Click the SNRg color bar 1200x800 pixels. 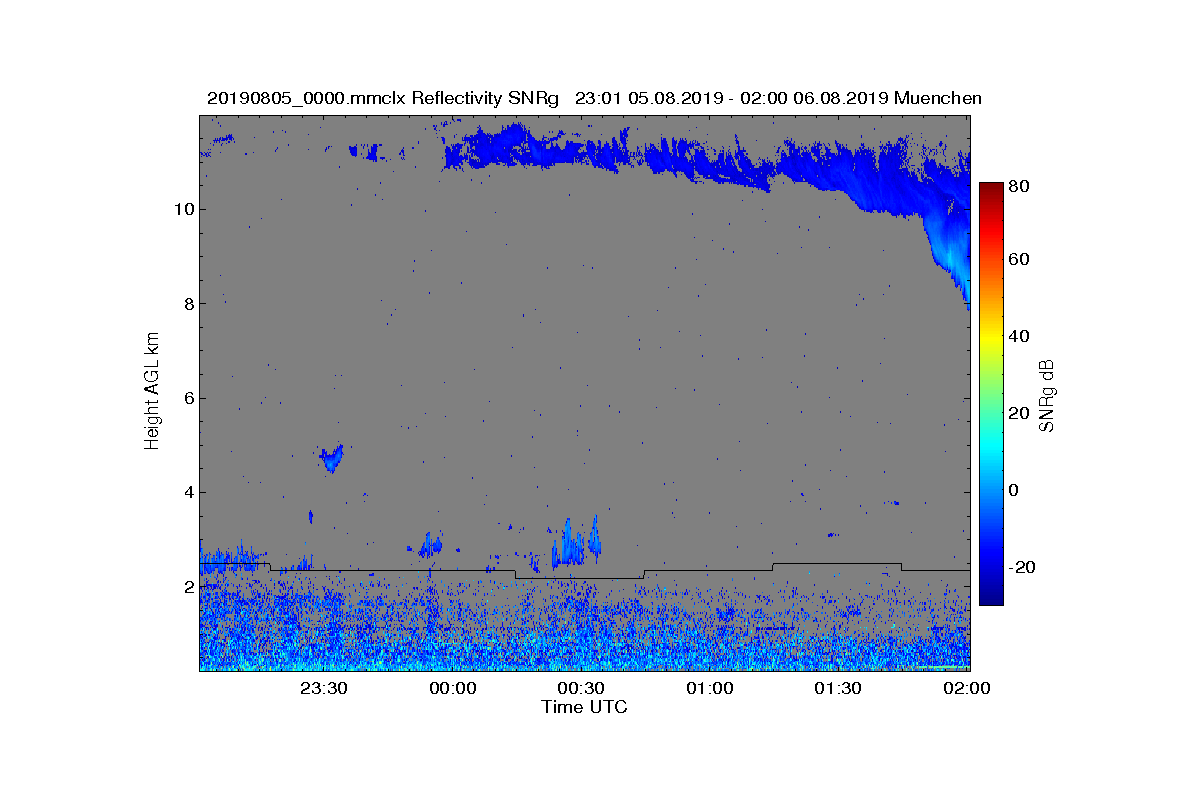pyautogui.click(x=991, y=394)
